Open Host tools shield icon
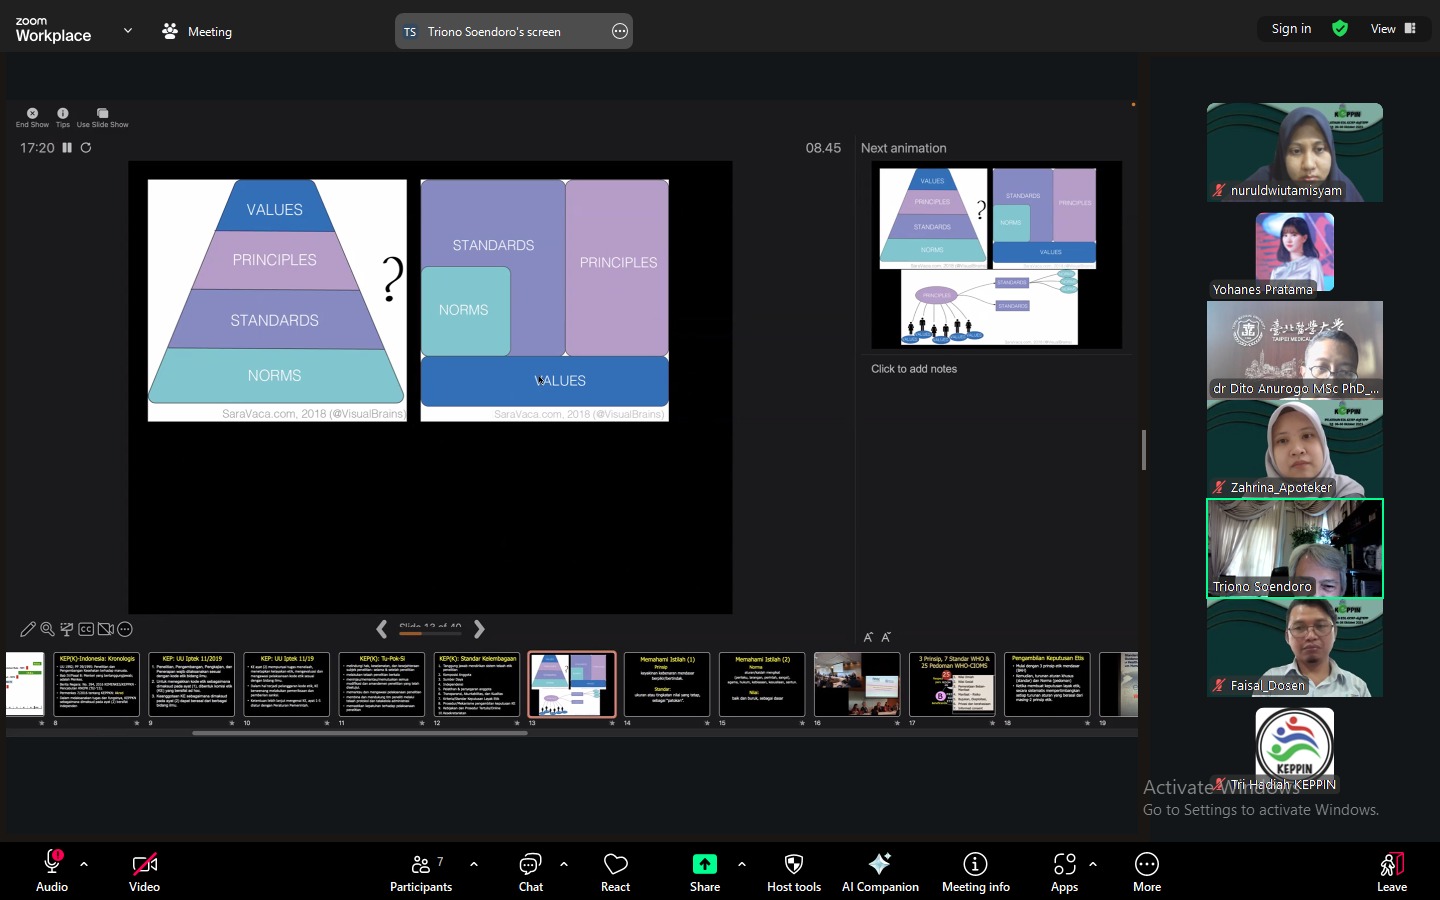 793,870
